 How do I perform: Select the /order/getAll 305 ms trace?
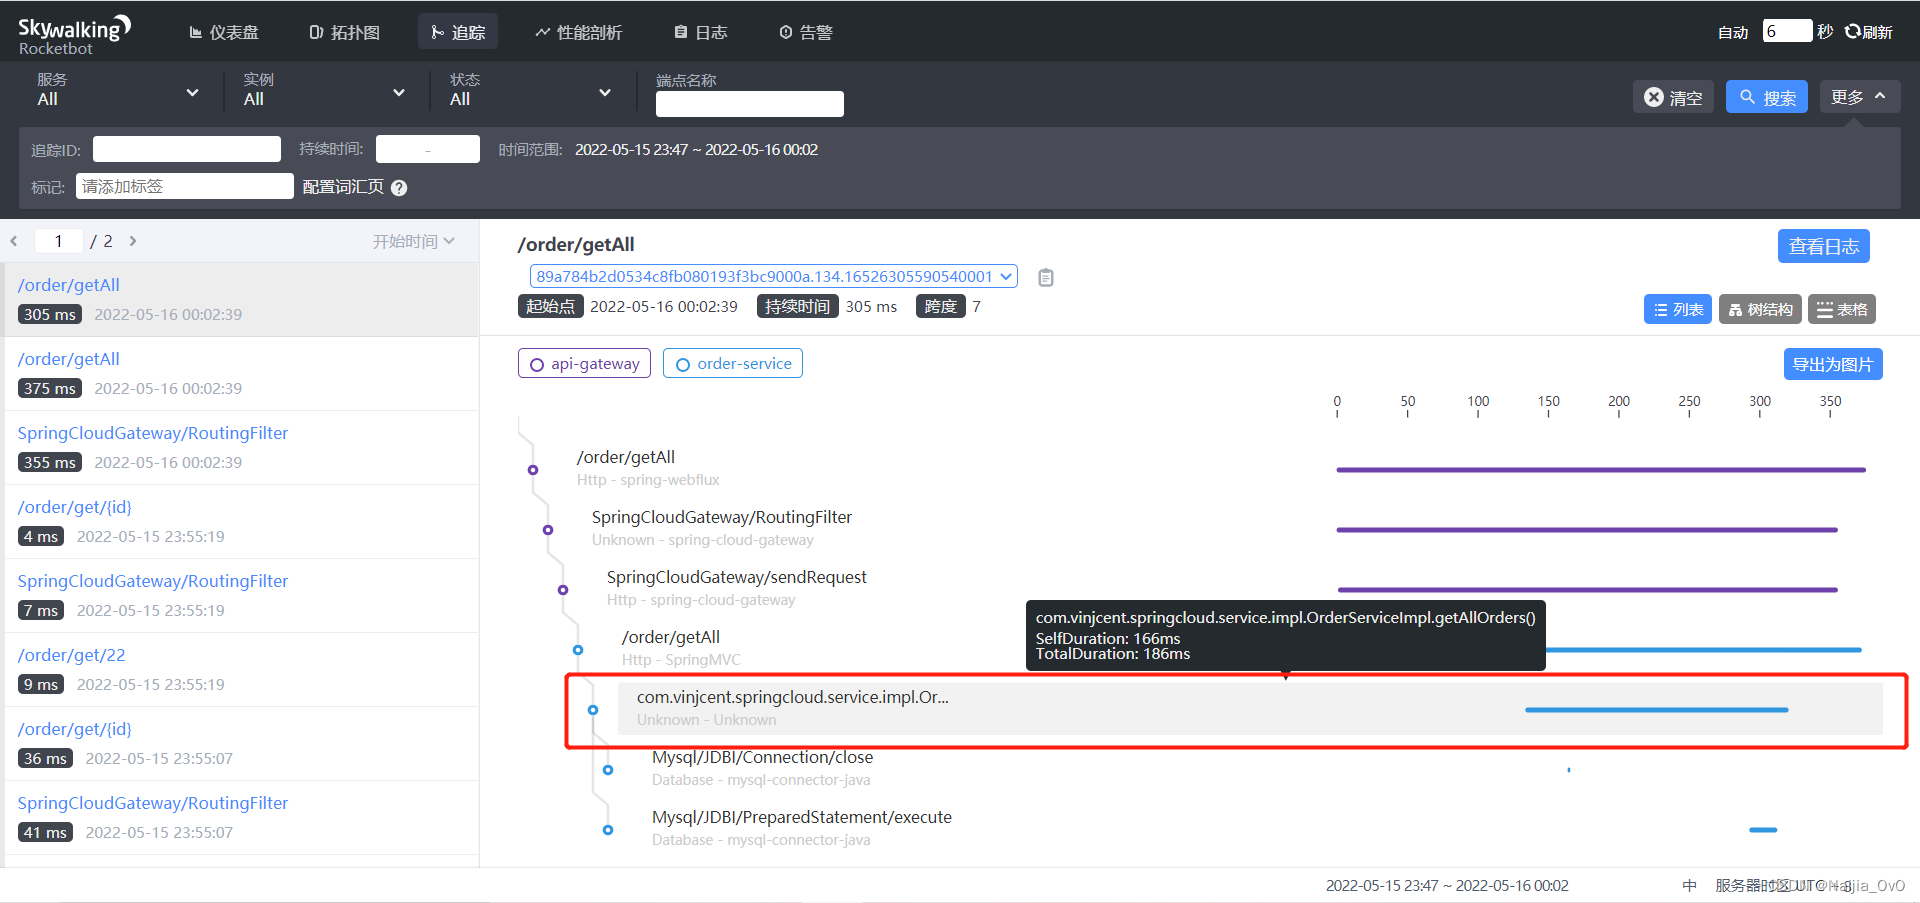pos(241,299)
